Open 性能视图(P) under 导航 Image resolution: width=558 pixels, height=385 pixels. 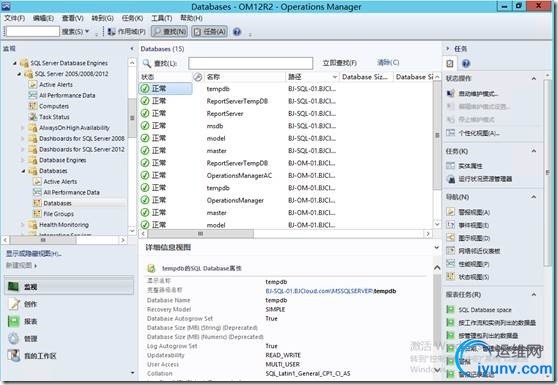(468, 264)
